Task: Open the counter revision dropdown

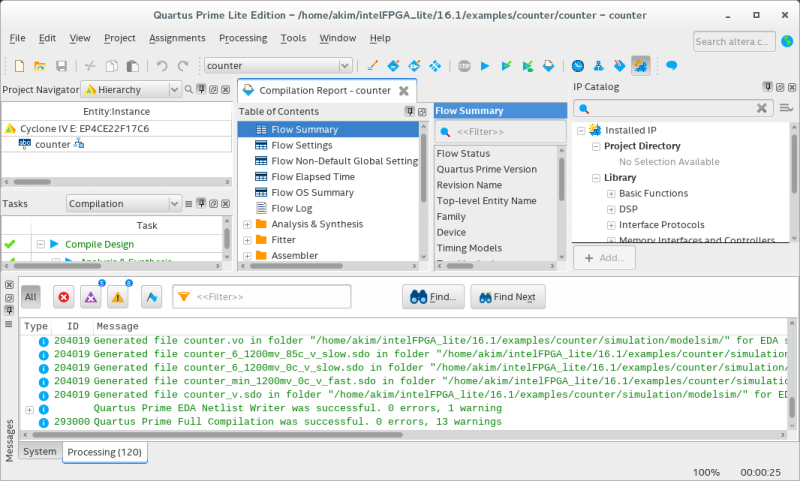Action: point(345,65)
